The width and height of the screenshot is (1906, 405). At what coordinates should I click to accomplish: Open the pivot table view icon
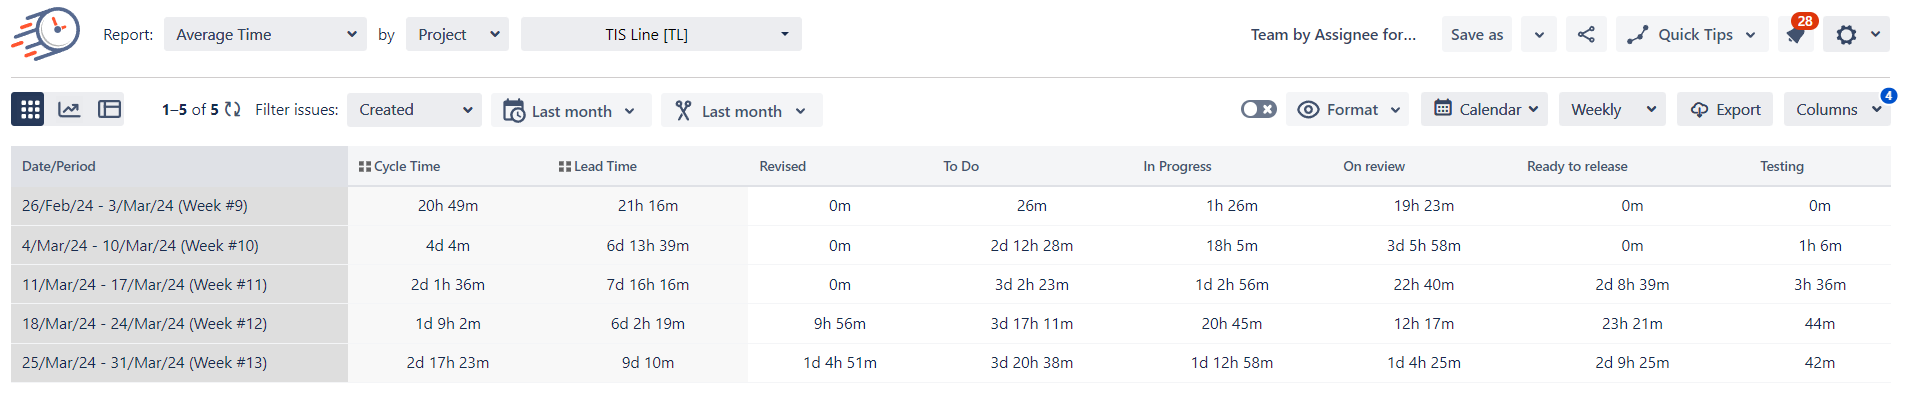click(109, 109)
